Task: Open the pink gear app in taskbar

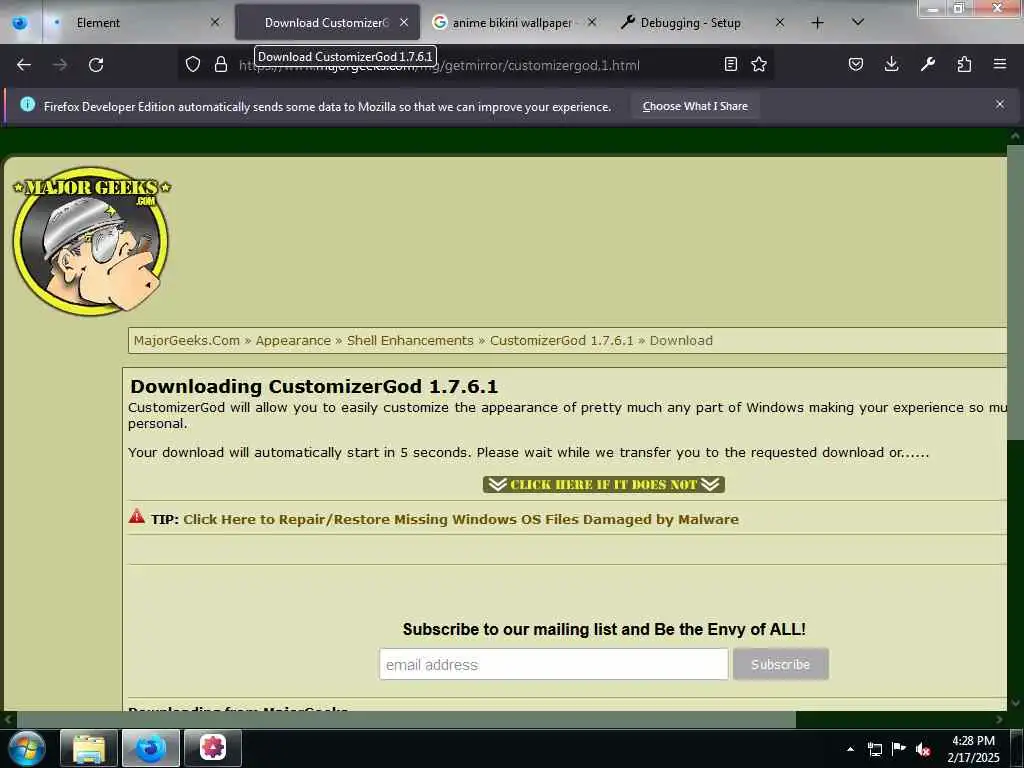Action: pyautogui.click(x=212, y=748)
